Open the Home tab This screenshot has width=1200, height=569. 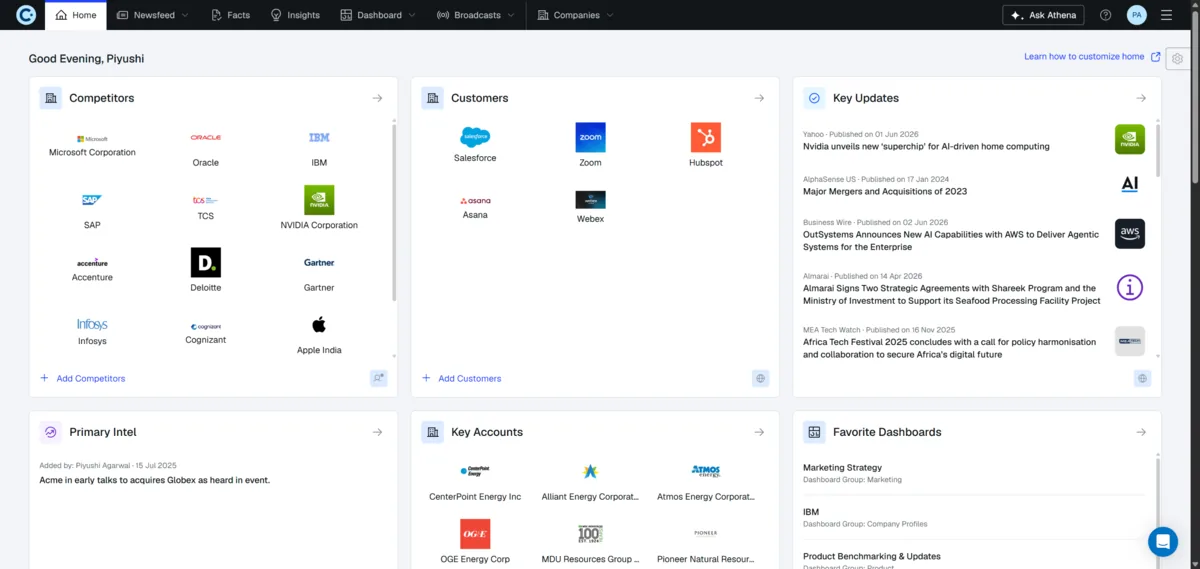[76, 15]
